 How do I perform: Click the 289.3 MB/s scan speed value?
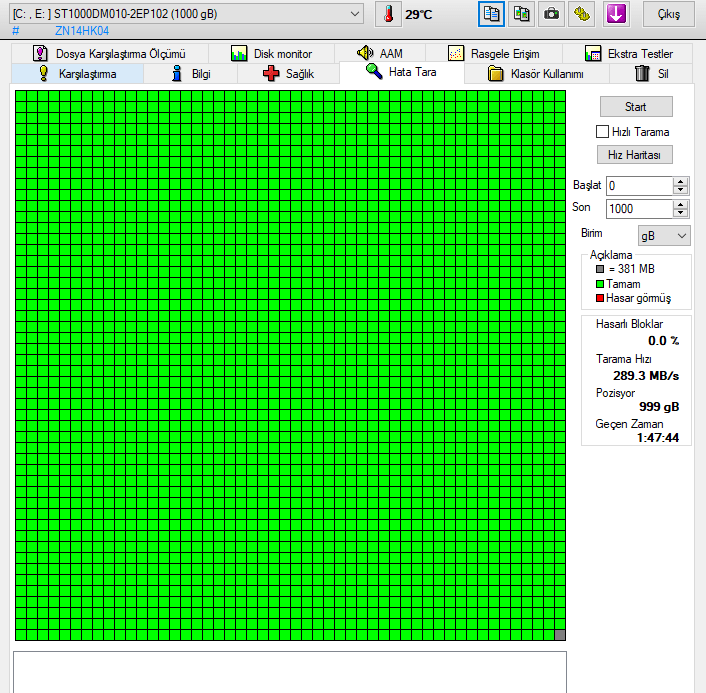tap(646, 376)
